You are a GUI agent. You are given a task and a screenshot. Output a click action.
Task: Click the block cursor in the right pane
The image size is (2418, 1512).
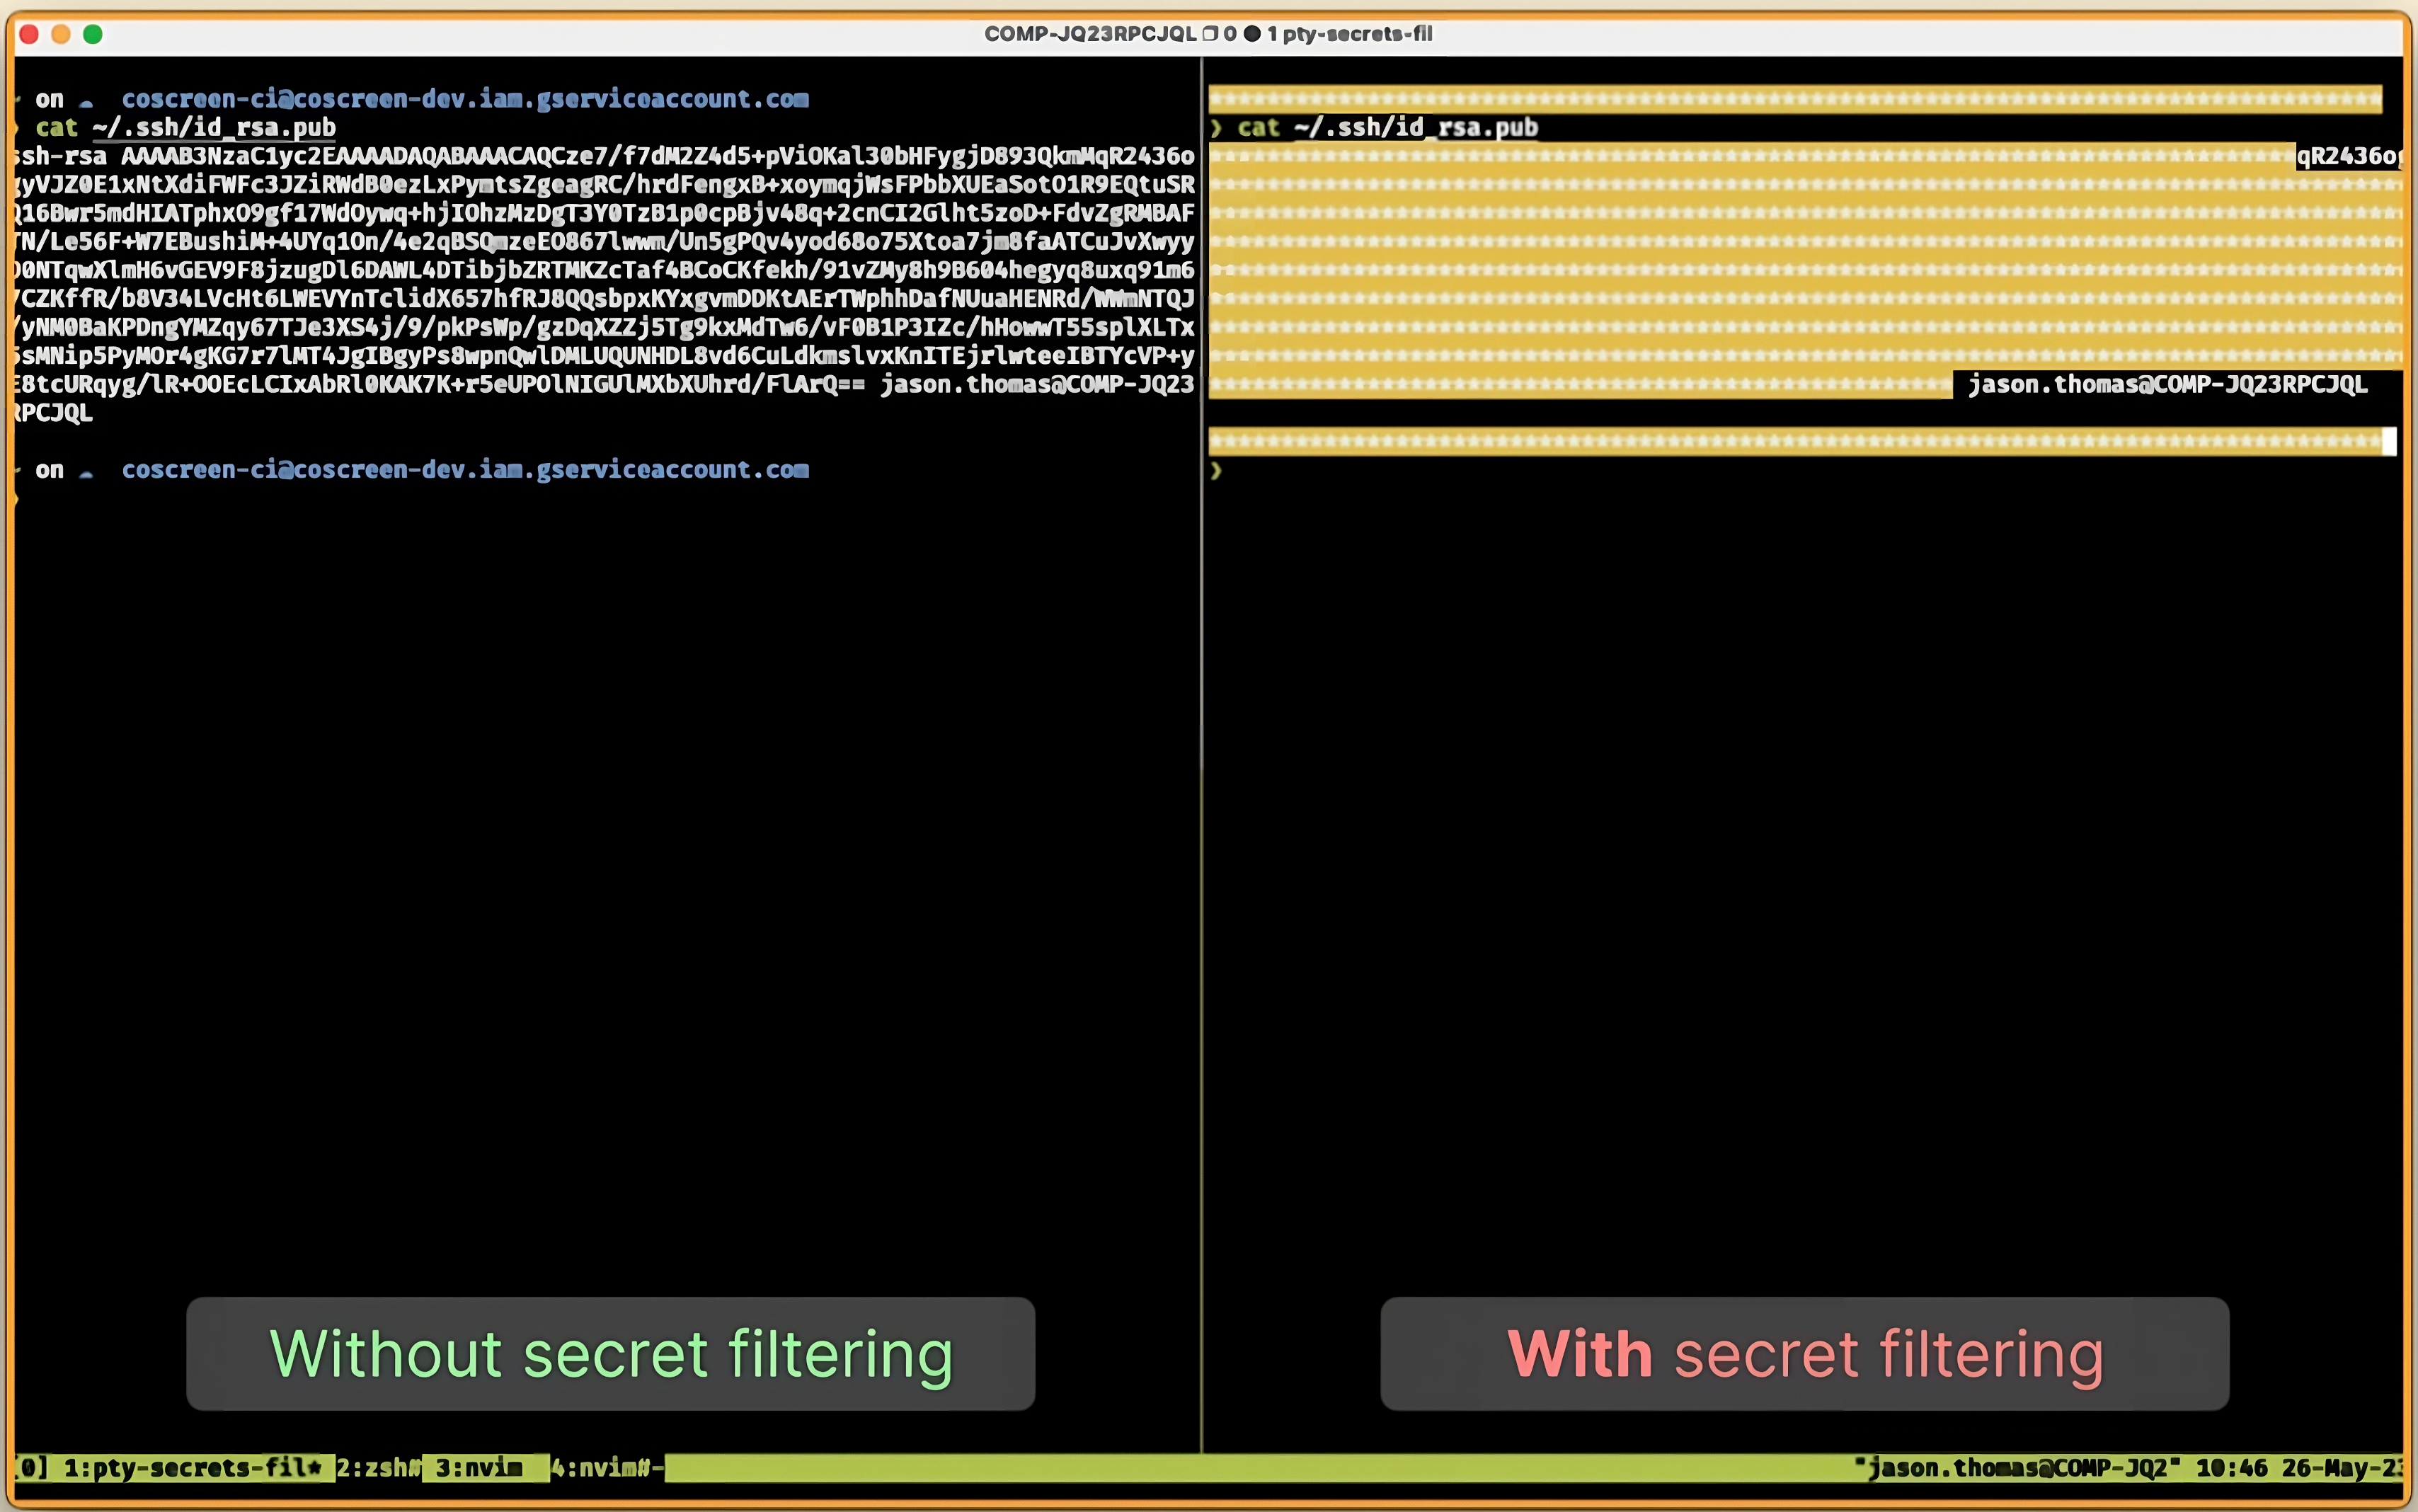pyautogui.click(x=2390, y=440)
